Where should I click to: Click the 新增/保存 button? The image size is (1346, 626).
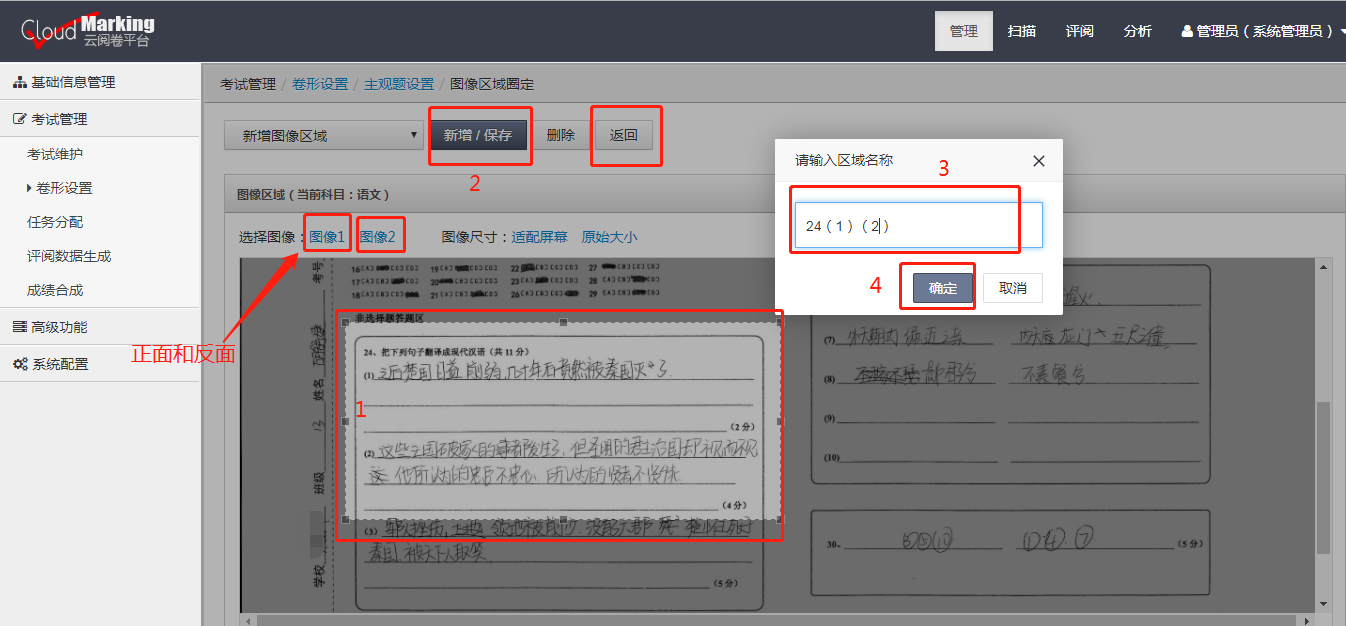[x=480, y=133]
